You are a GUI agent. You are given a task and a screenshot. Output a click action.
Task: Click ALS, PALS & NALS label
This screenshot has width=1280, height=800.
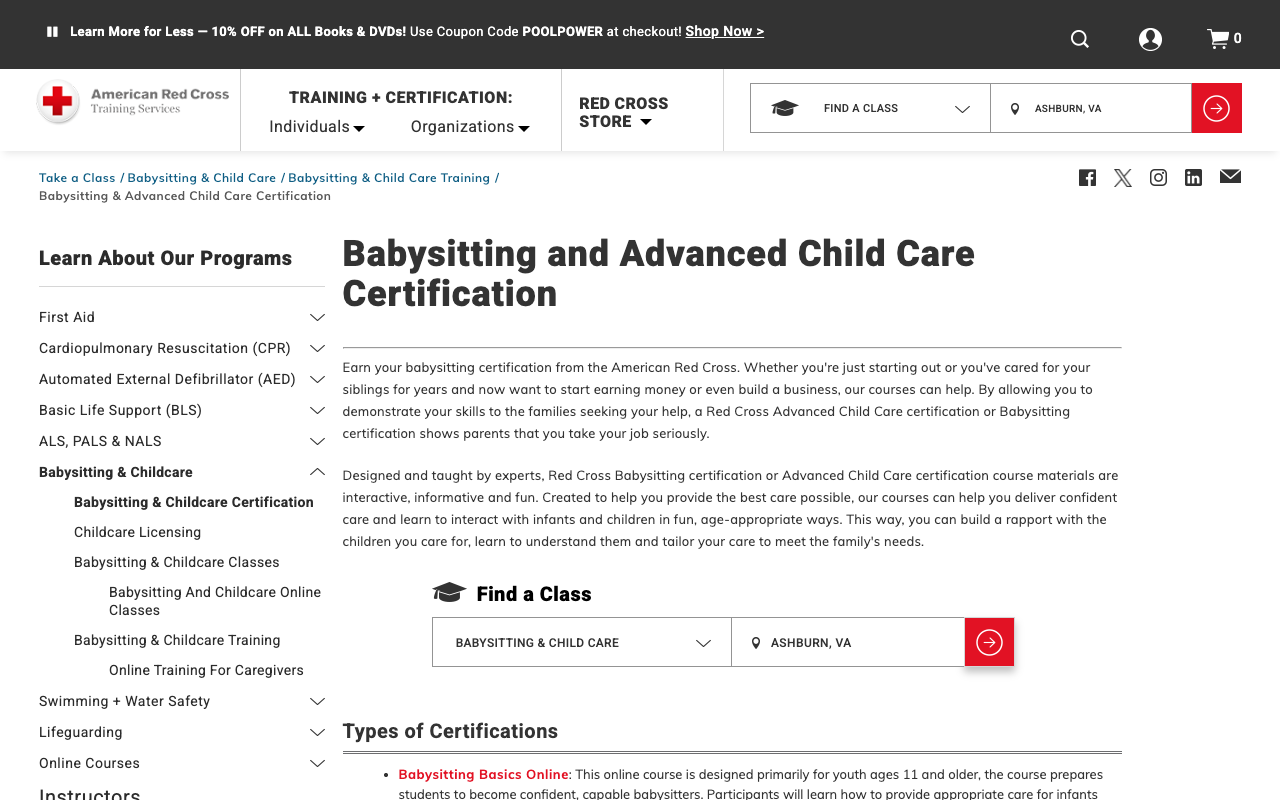click(x=100, y=441)
